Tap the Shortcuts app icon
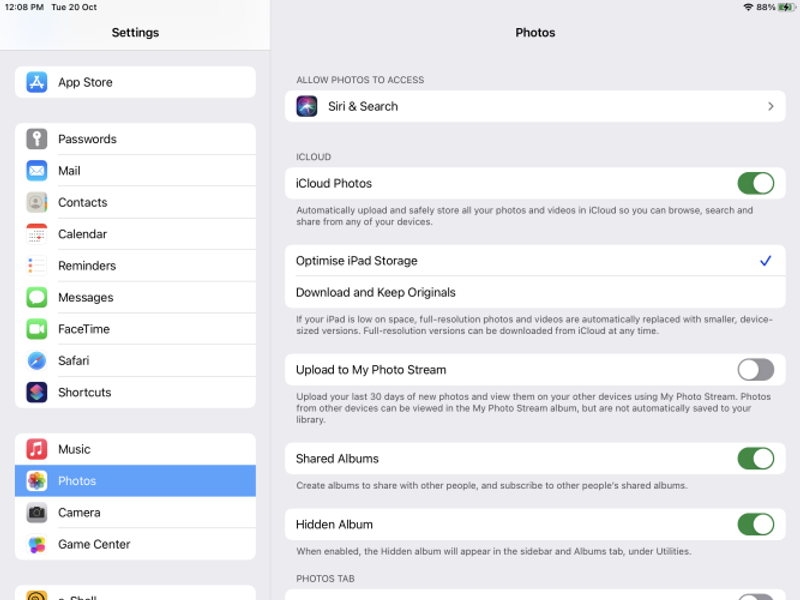This screenshot has width=800, height=600. tap(37, 392)
